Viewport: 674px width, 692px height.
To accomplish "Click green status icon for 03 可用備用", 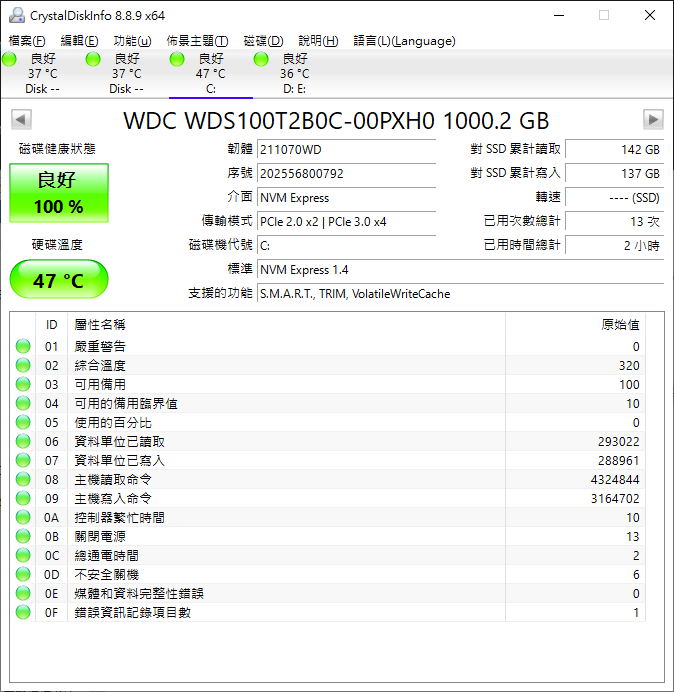I will tap(23, 384).
